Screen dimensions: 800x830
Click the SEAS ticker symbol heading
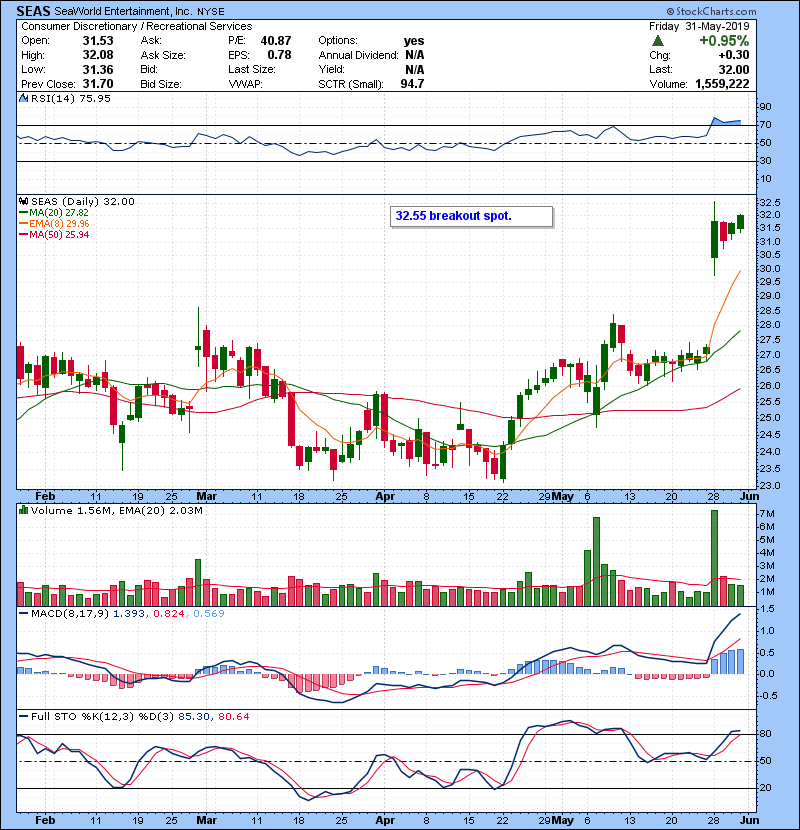click(33, 11)
